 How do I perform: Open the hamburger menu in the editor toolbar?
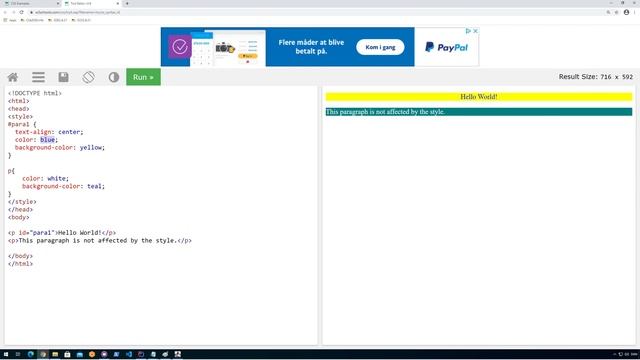click(38, 77)
